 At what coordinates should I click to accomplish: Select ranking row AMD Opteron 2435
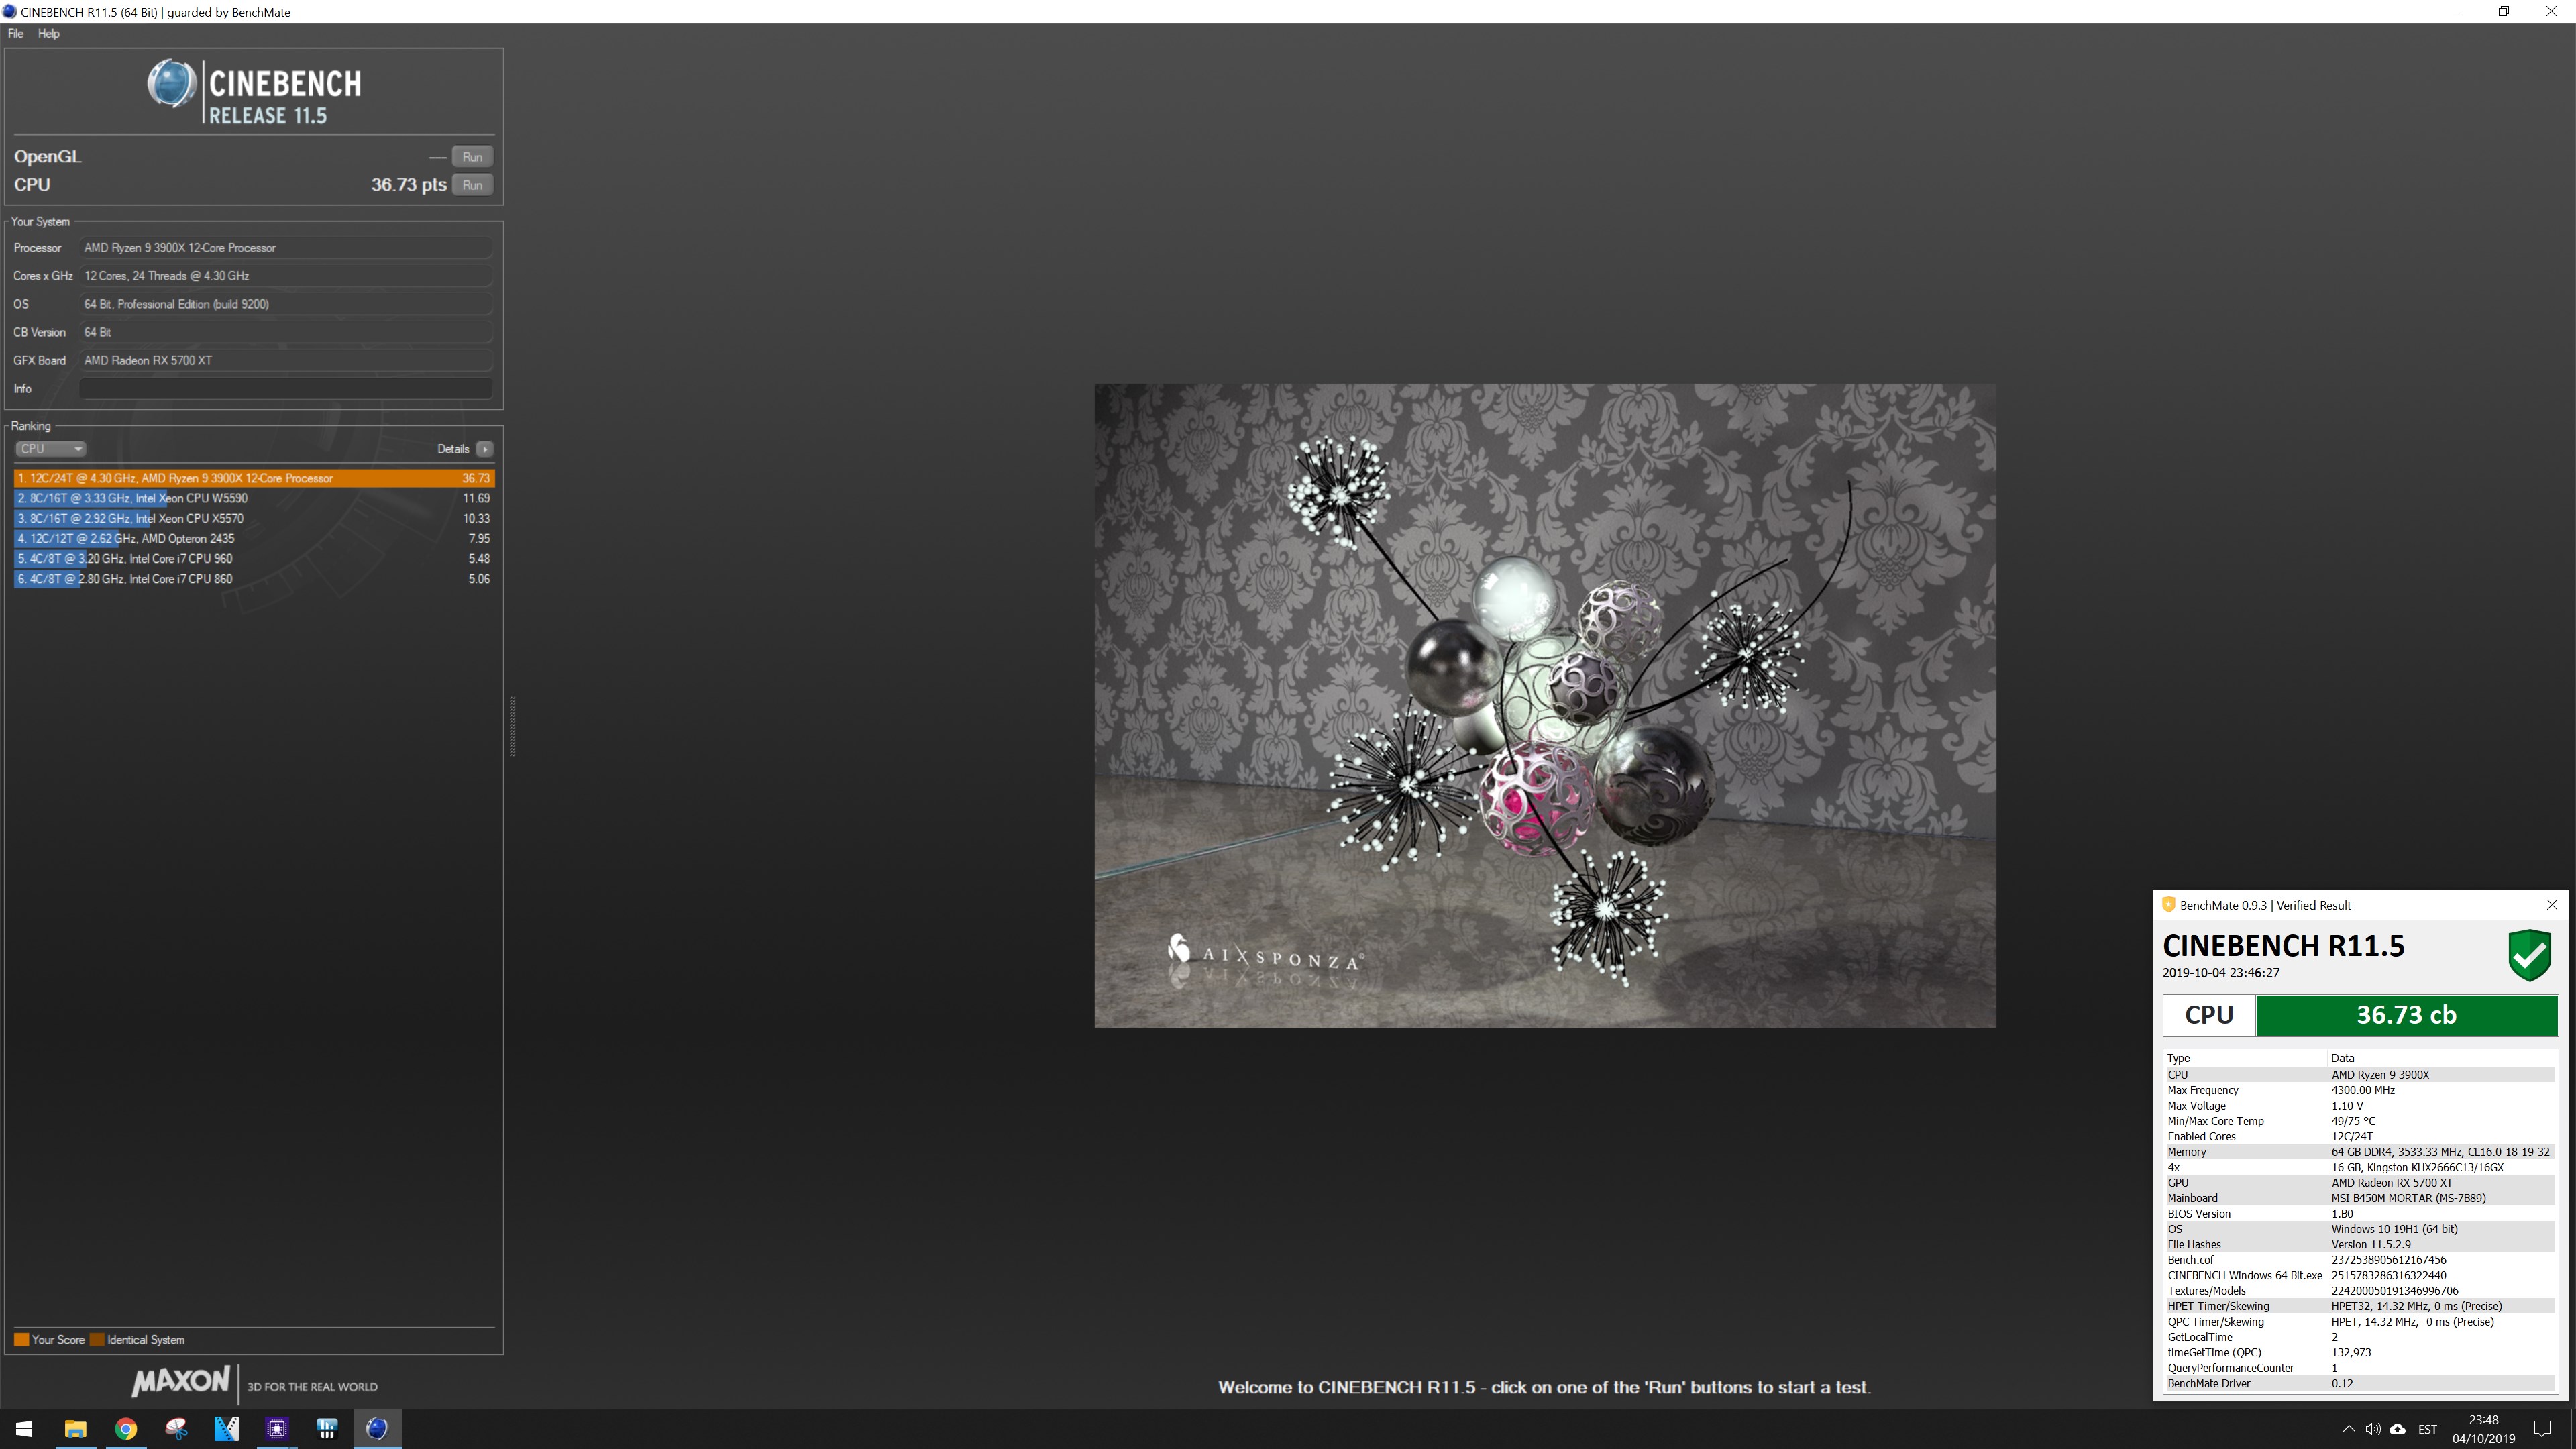[254, 538]
